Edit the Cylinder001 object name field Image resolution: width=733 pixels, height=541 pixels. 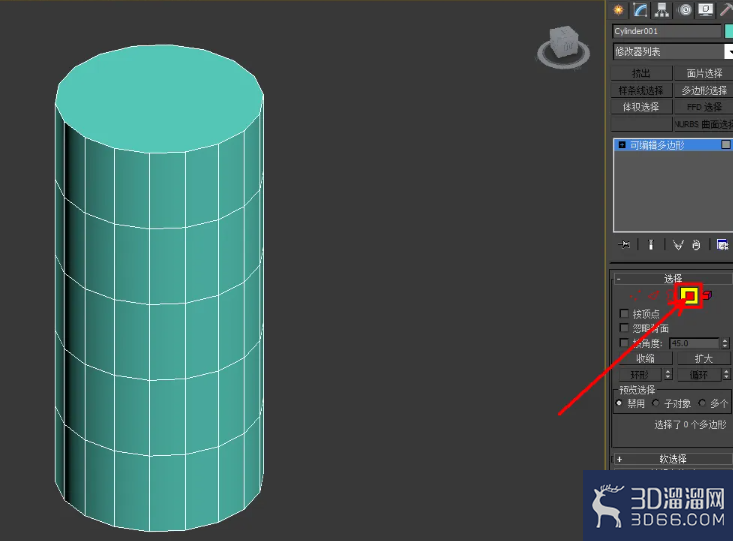click(x=667, y=31)
